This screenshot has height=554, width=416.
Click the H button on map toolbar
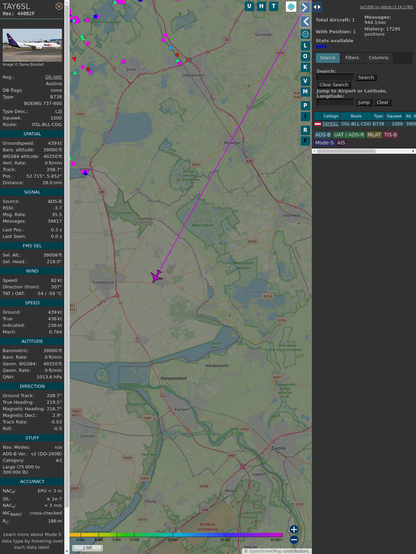tap(261, 6)
